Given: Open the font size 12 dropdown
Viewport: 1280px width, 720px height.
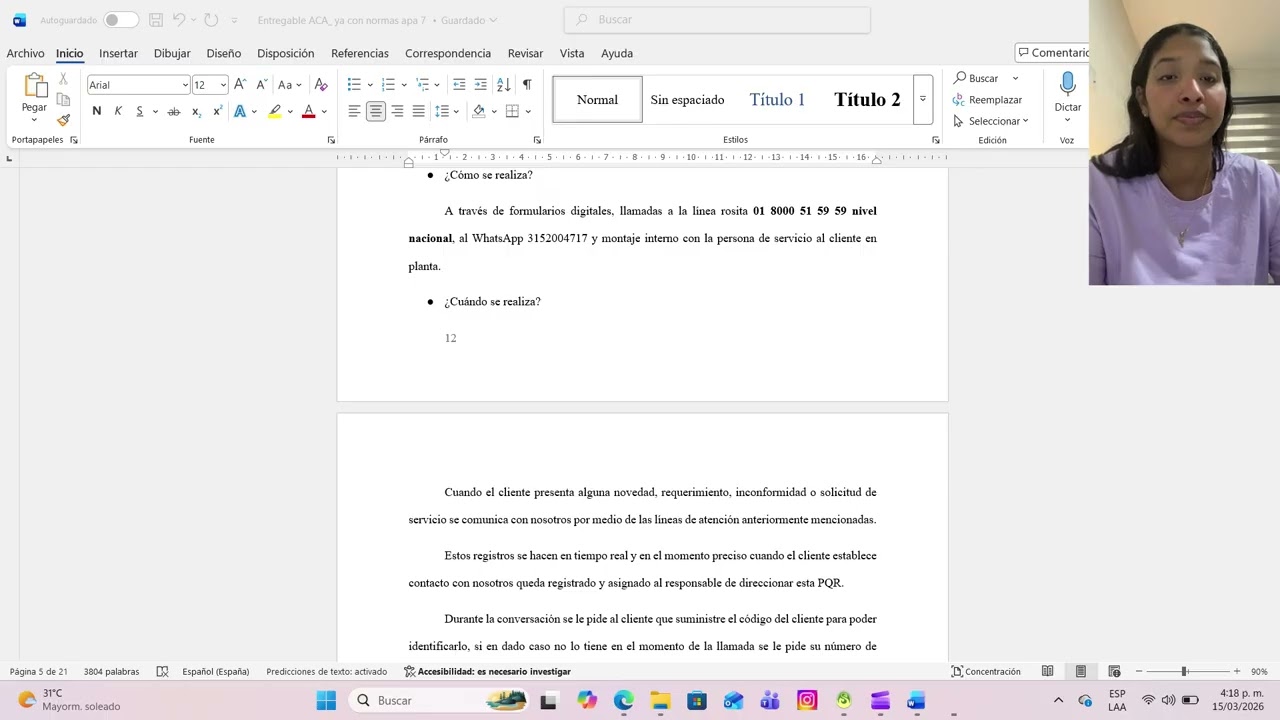Looking at the screenshot, I should coord(222,85).
